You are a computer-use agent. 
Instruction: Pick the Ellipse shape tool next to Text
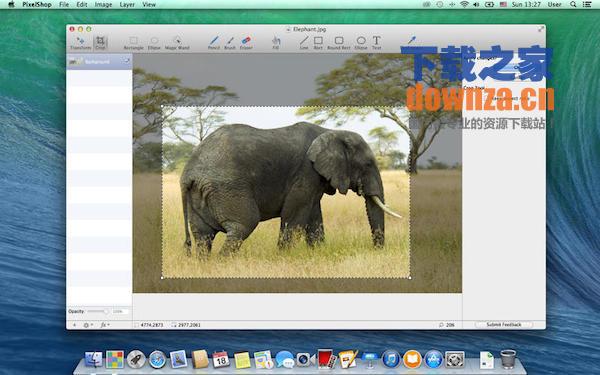click(x=361, y=43)
